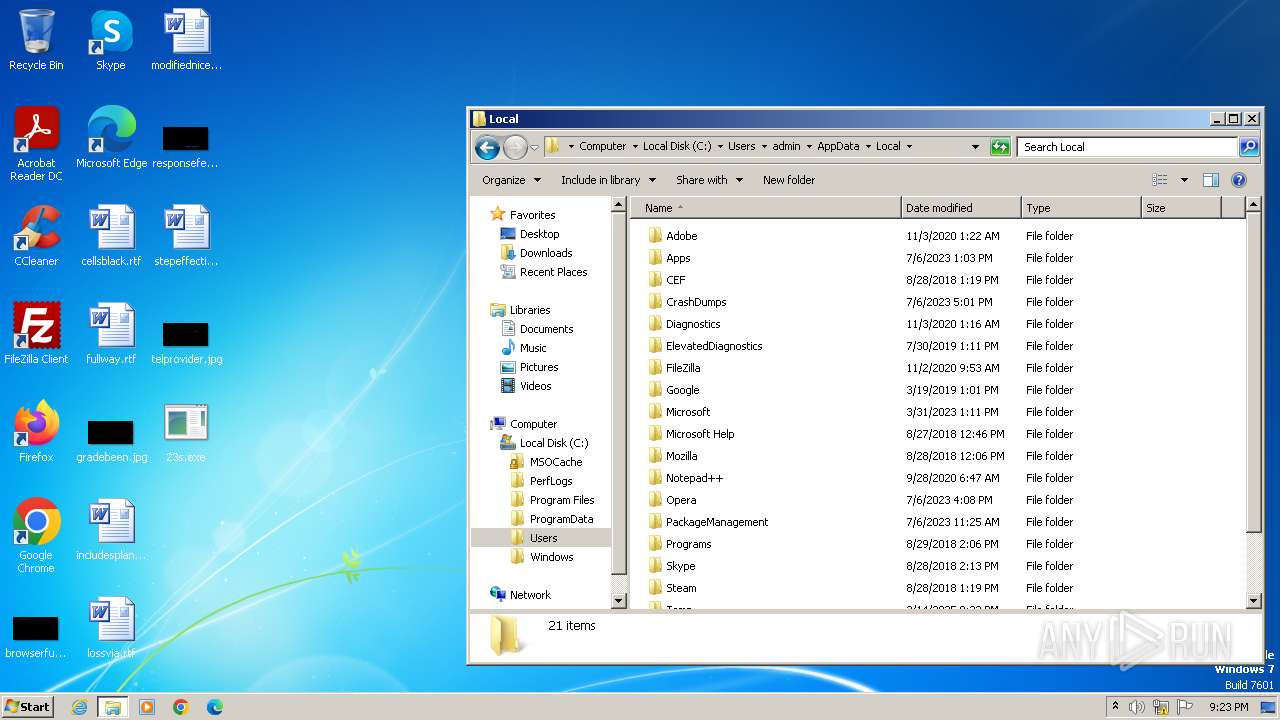
Task: Click the Back navigation arrow in Explorer
Action: 487,147
